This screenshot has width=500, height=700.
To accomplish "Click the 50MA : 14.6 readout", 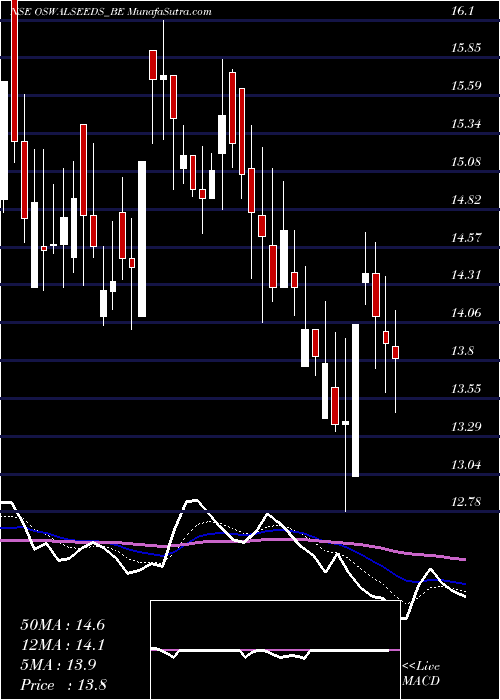I will (x=63, y=625).
